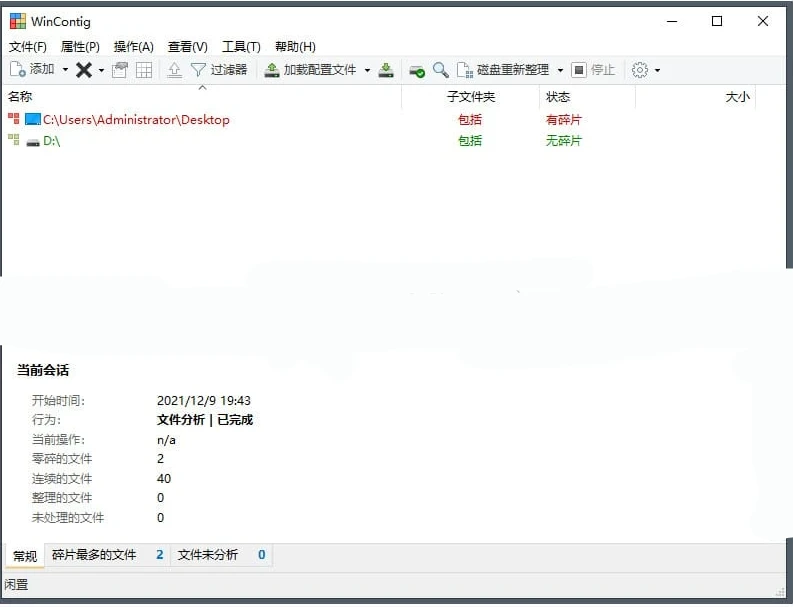Image resolution: width=793 pixels, height=607 pixels.
Task: Click green fragment icon of D:\ row
Action: (x=14, y=140)
